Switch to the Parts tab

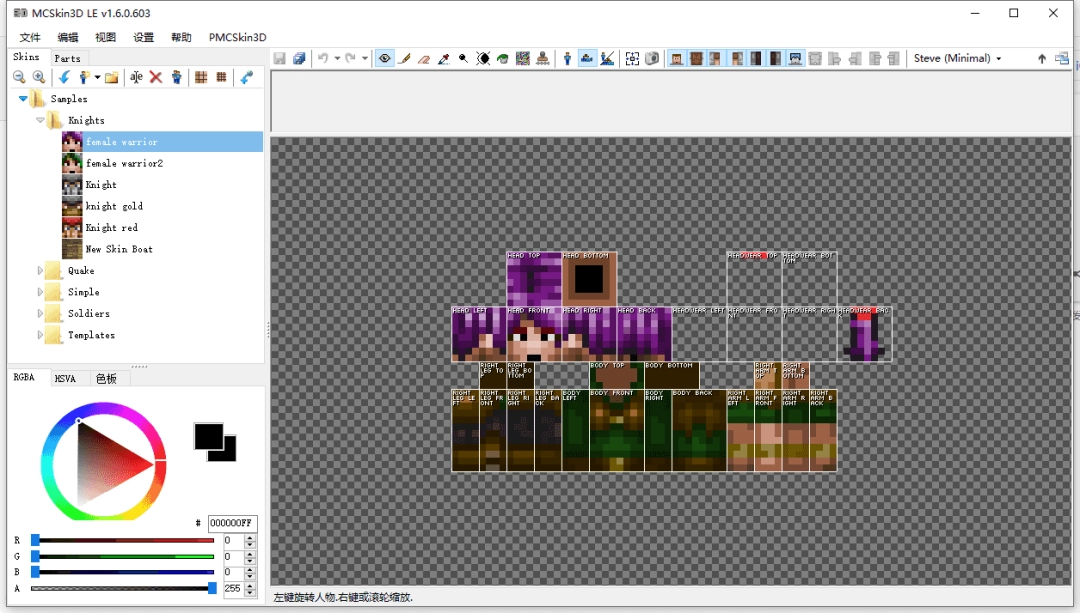pyautogui.click(x=69, y=57)
